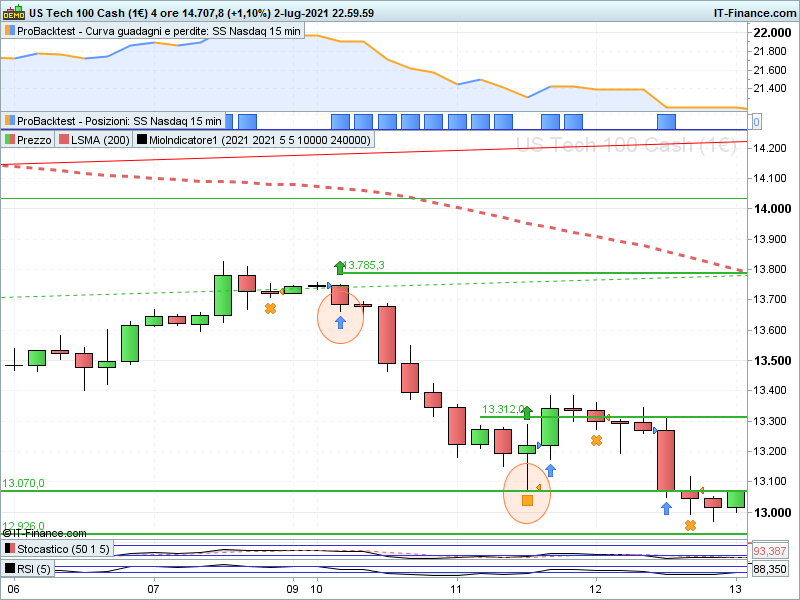Click the Stocastico value 93,387
The image size is (800, 600).
point(769,551)
